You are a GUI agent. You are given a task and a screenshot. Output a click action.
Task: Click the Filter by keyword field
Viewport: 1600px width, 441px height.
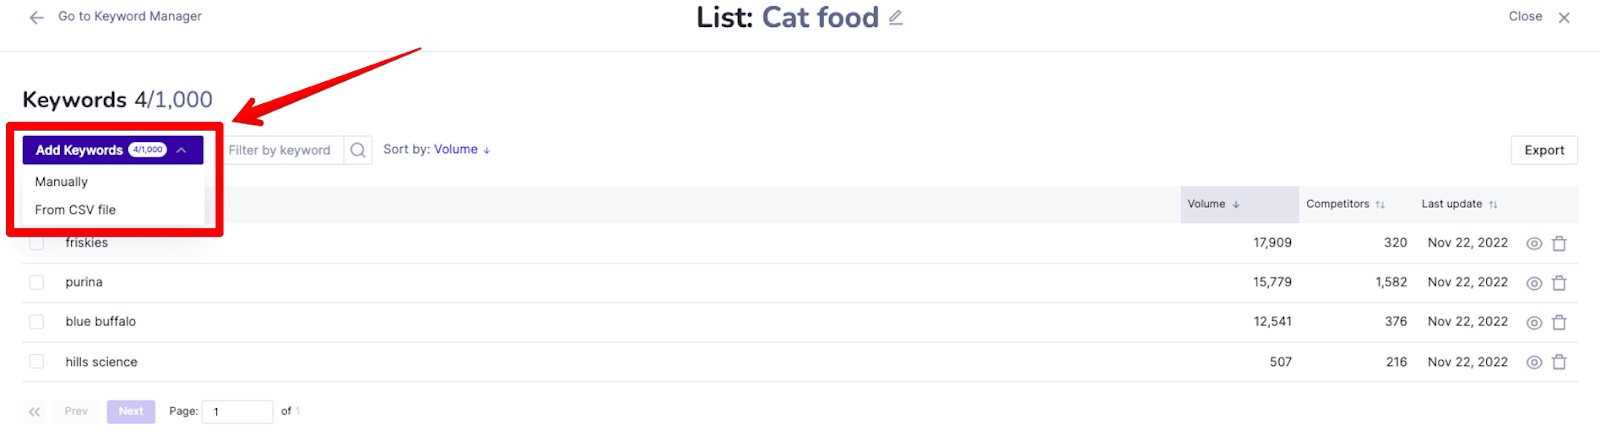tap(283, 150)
